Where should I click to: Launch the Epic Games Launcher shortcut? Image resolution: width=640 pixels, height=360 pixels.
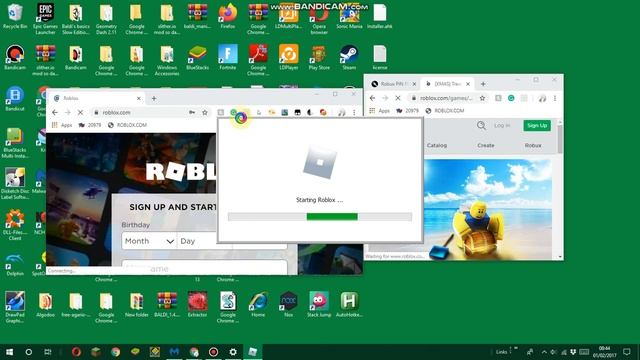coord(45,18)
